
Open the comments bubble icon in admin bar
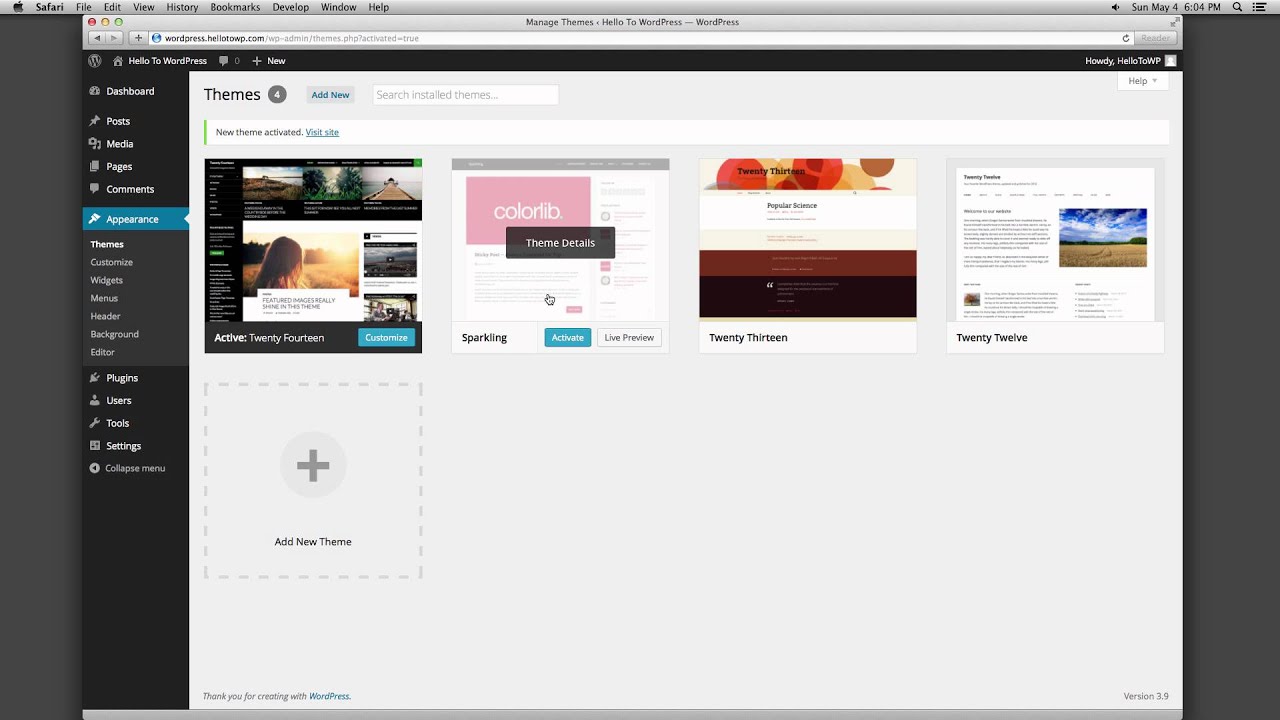point(223,61)
